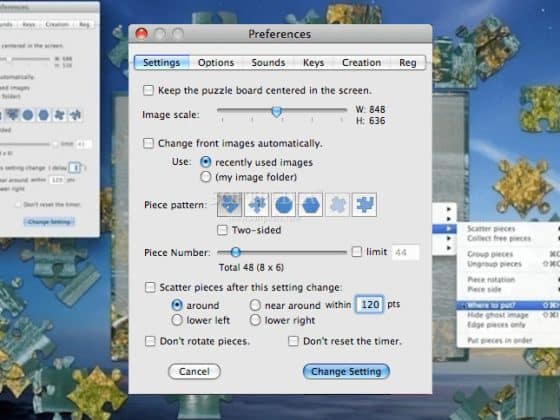Choose the last jigsaw piece pattern icon
The width and height of the screenshot is (560, 420).
[364, 205]
